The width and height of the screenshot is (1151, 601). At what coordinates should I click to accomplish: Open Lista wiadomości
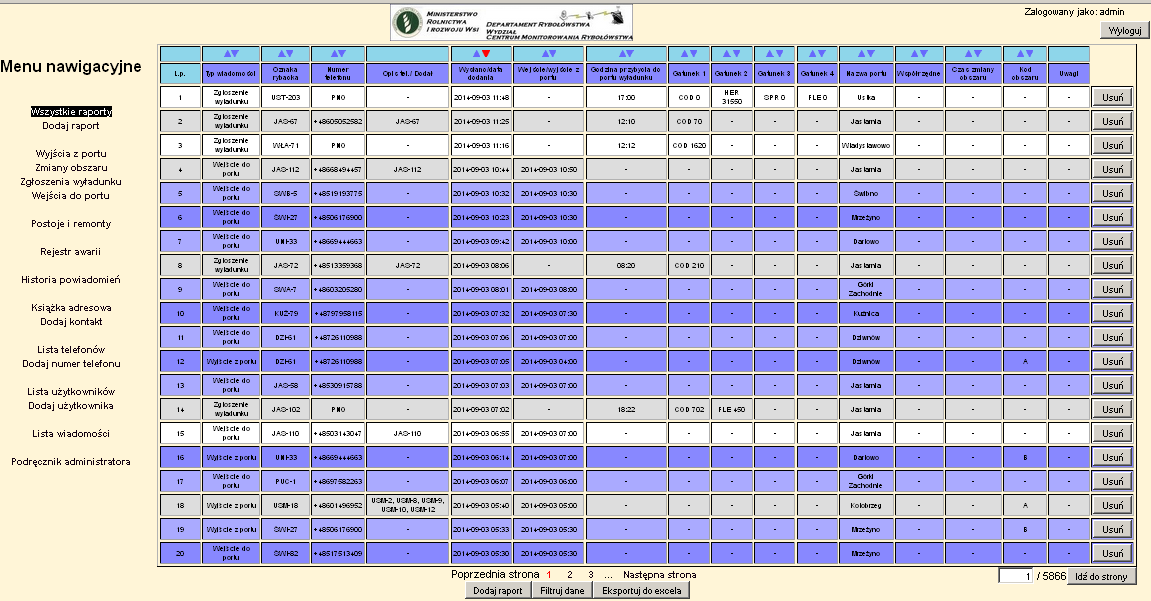[71, 434]
